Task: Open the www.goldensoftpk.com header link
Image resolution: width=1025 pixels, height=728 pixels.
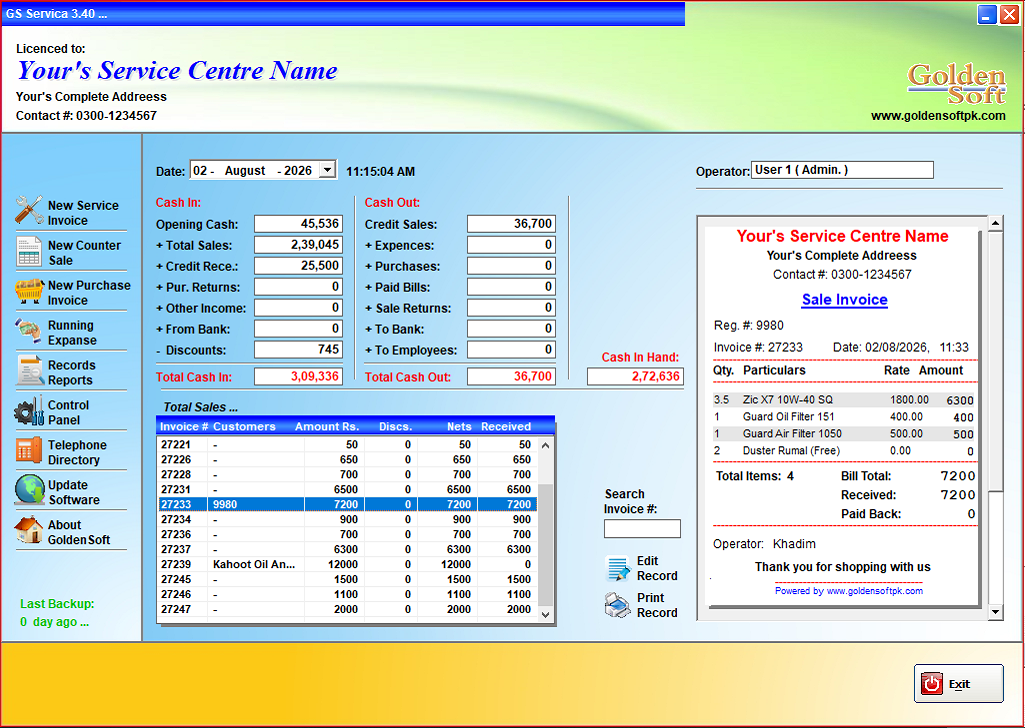Action: tap(938, 116)
